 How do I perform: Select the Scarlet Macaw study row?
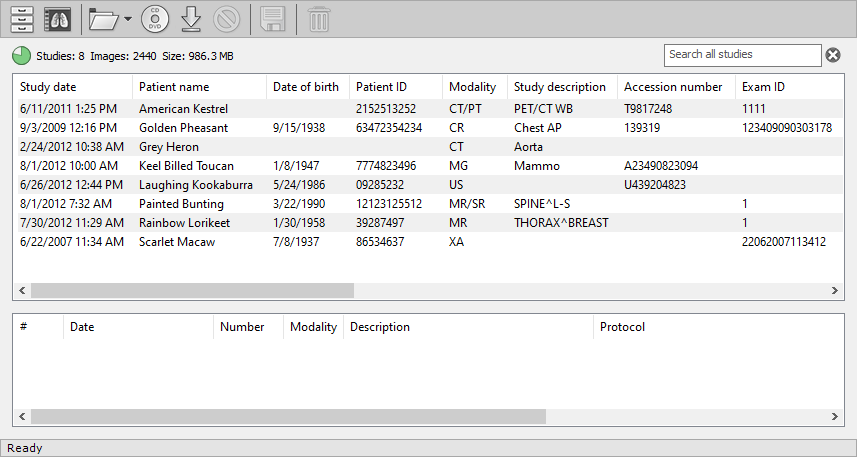coord(177,242)
